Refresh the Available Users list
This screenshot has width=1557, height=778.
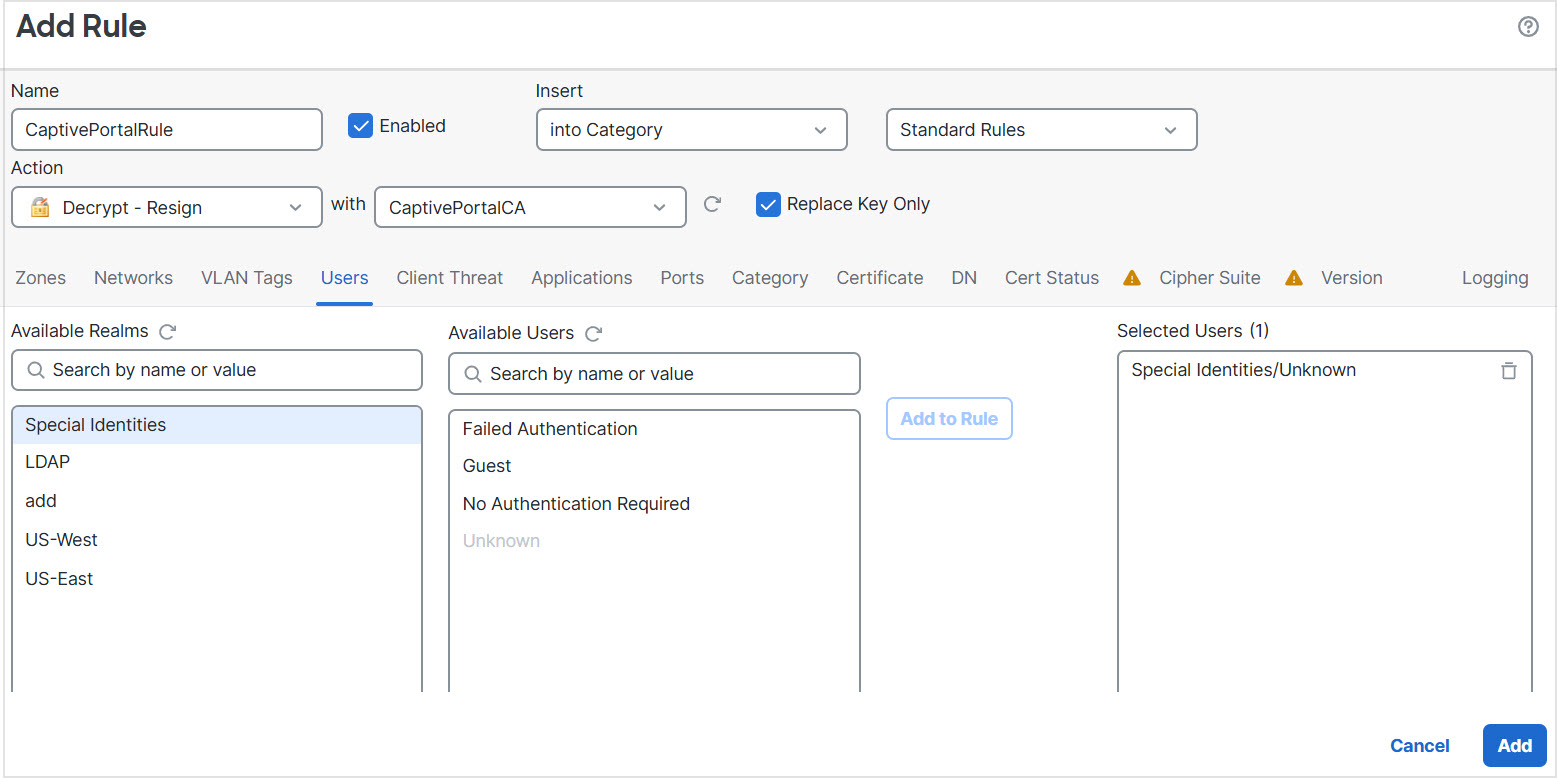593,333
